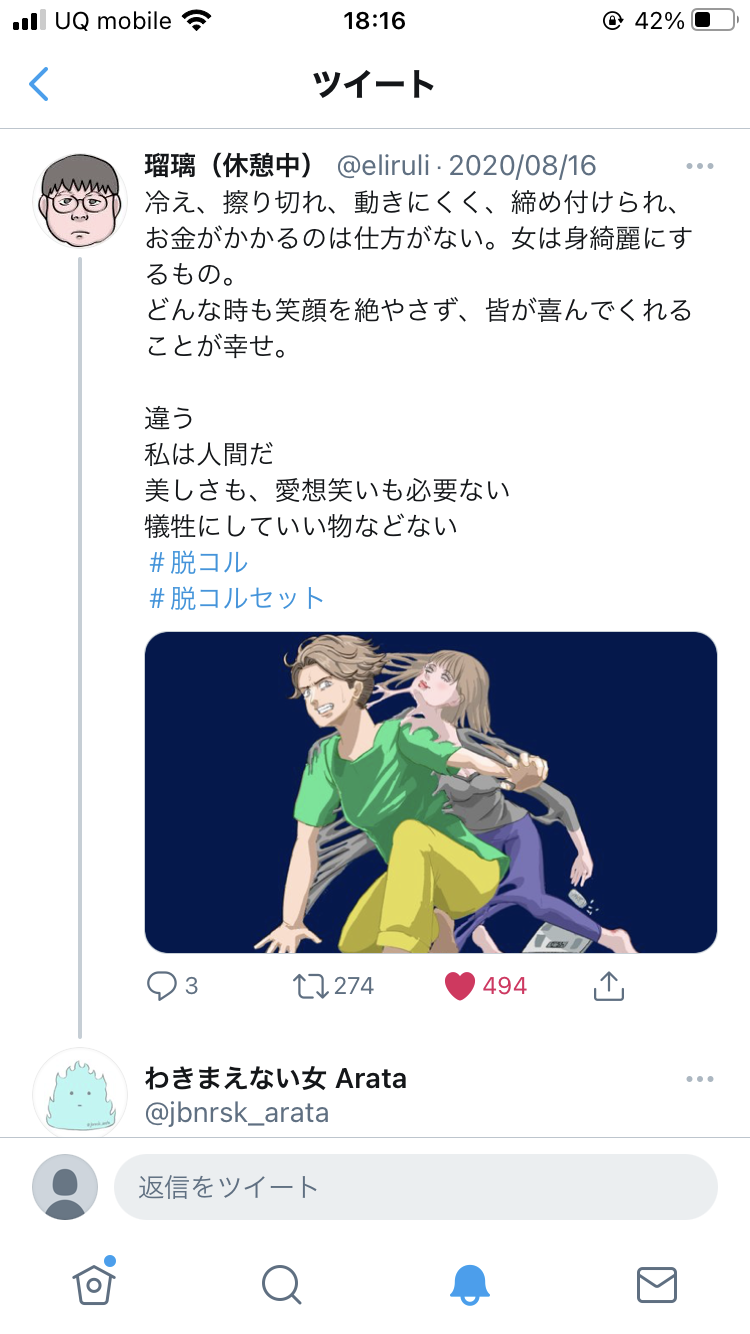750x1334 pixels.
Task: Open the Notifications bell tab
Action: 469,1284
